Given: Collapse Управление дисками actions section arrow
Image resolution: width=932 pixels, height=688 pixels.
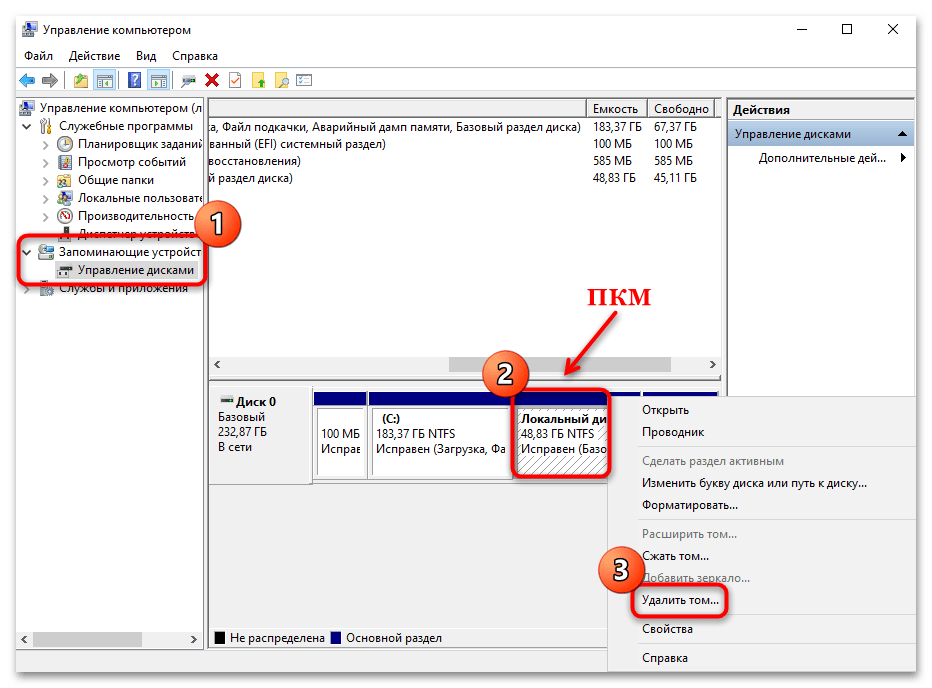Looking at the screenshot, I should click(x=902, y=134).
